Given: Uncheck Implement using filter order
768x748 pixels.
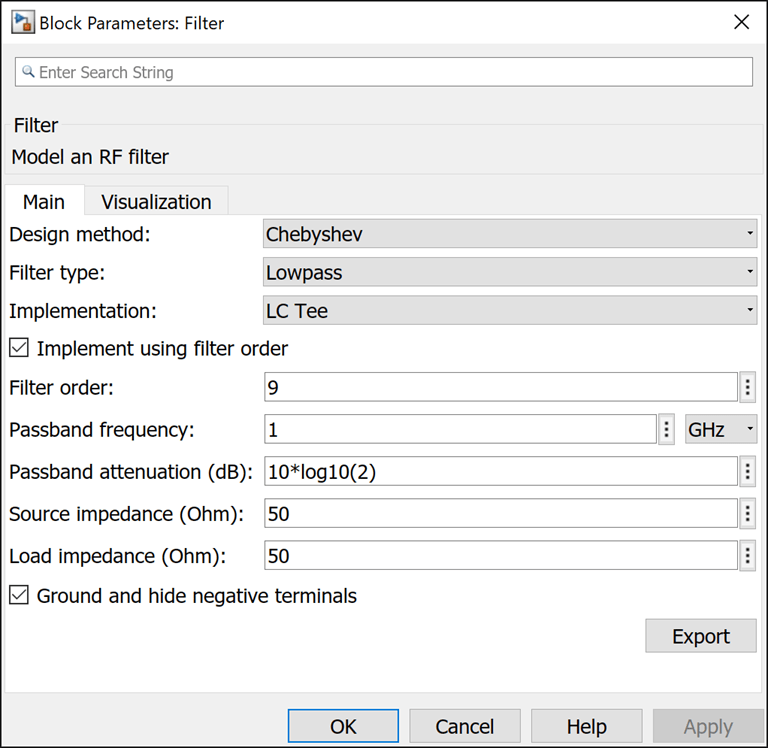Looking at the screenshot, I should tap(19, 349).
